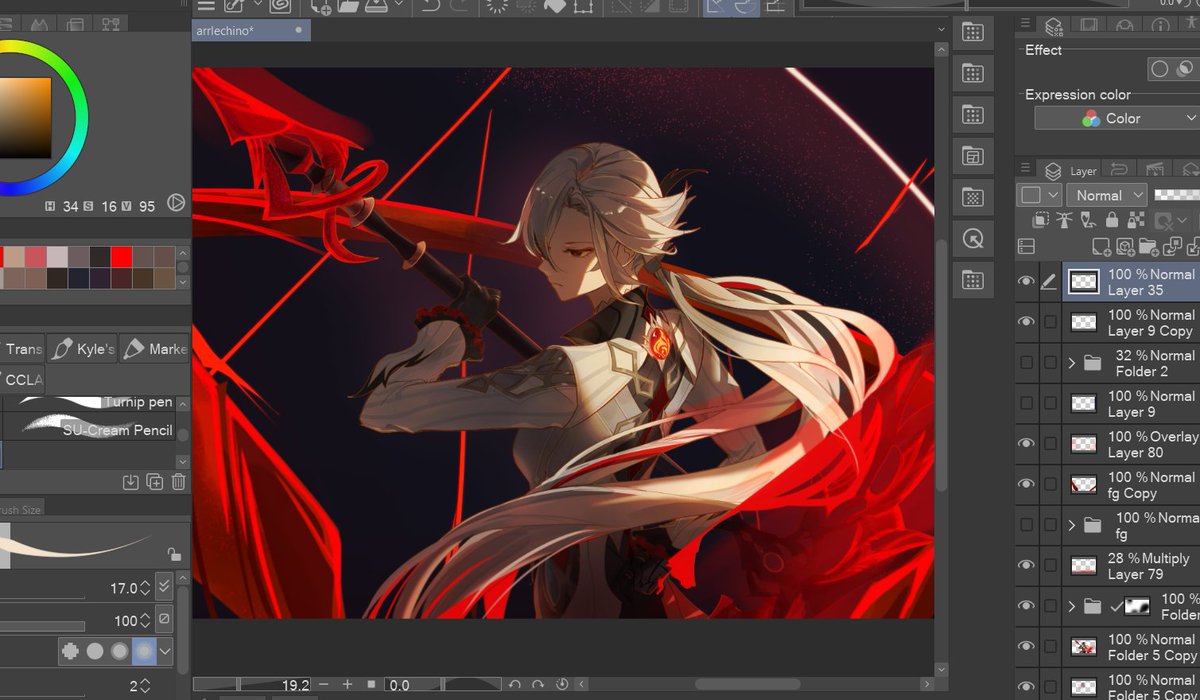Open the Kyle's sub tool group tab
The image size is (1200, 700).
pyautogui.click(x=83, y=349)
